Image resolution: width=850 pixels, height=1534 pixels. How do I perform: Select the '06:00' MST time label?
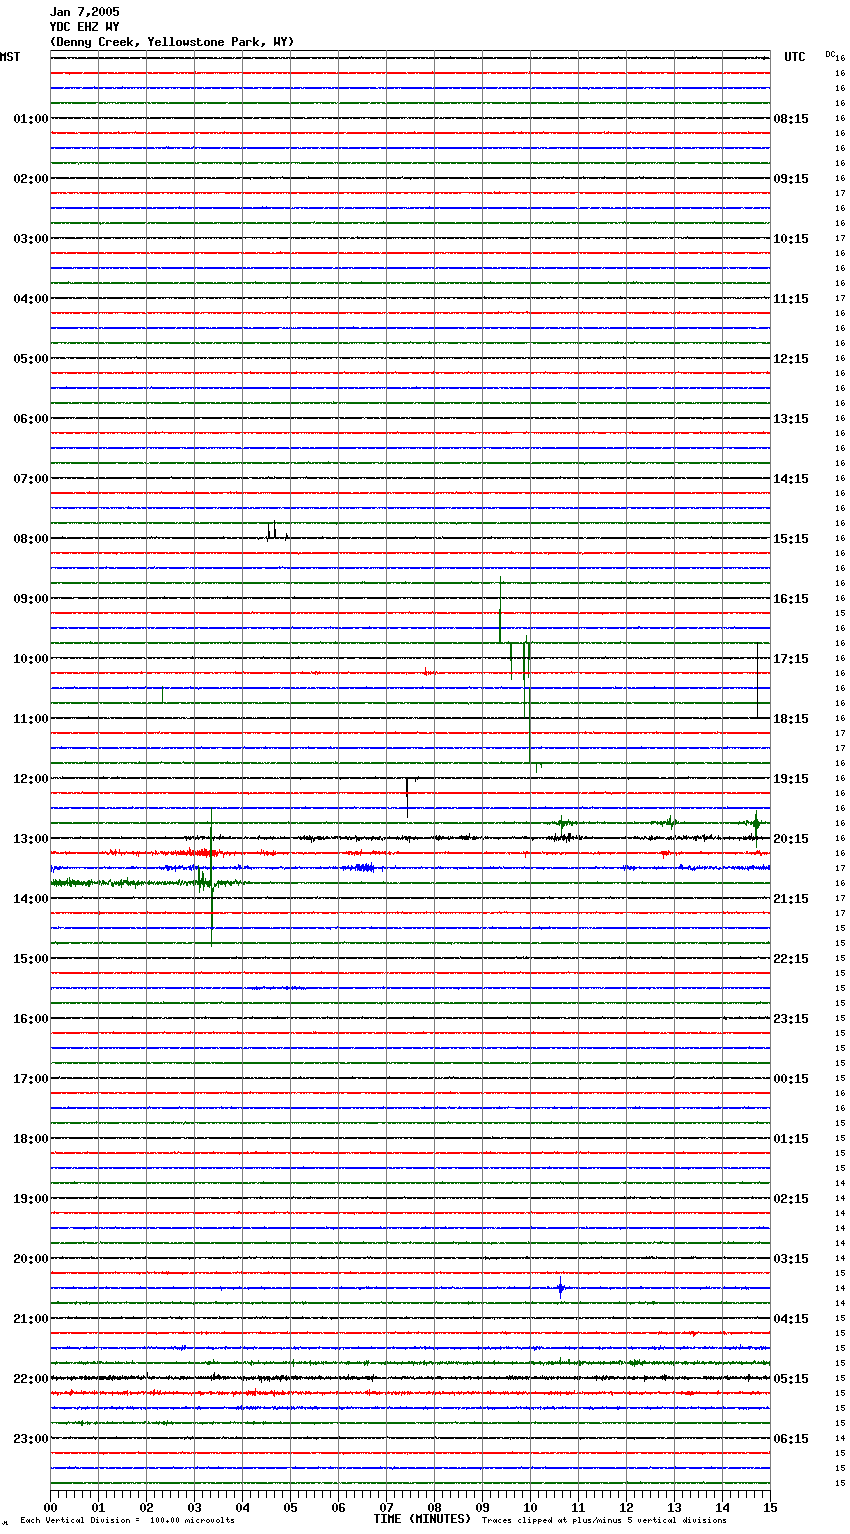[x=31, y=419]
